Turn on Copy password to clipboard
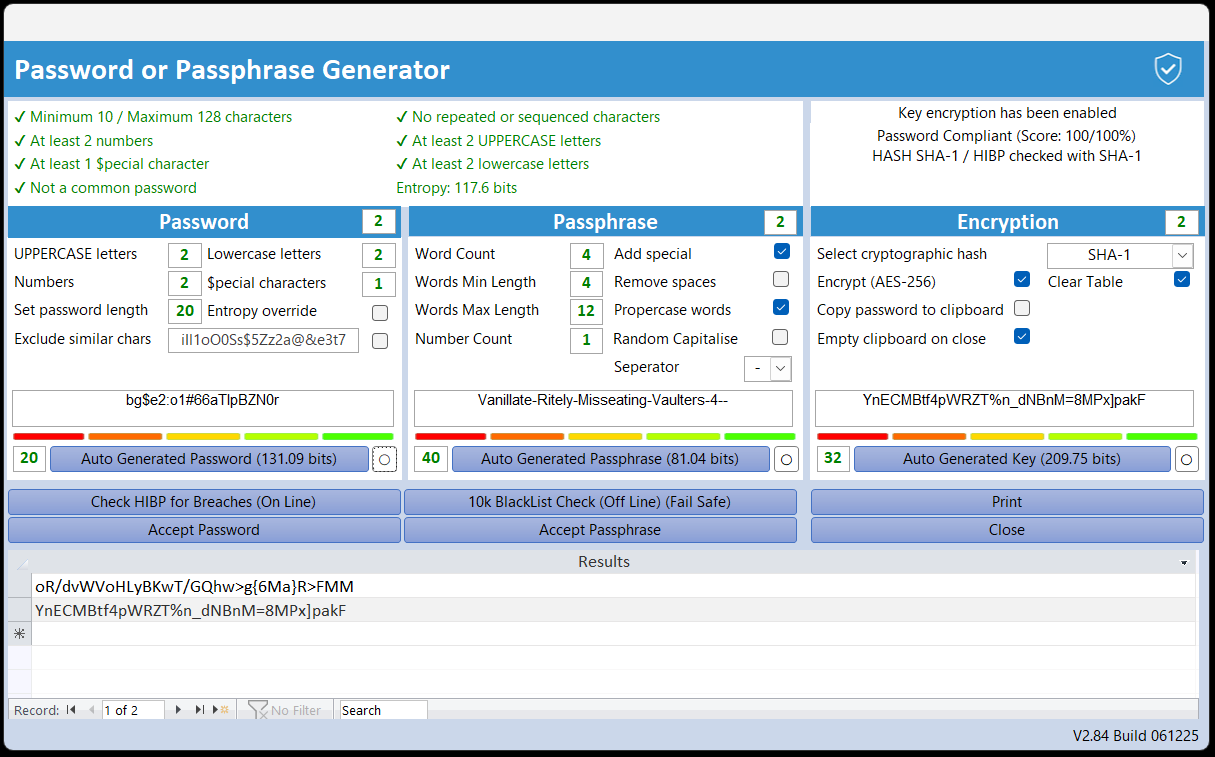The image size is (1215, 757). pyautogui.click(x=1022, y=309)
